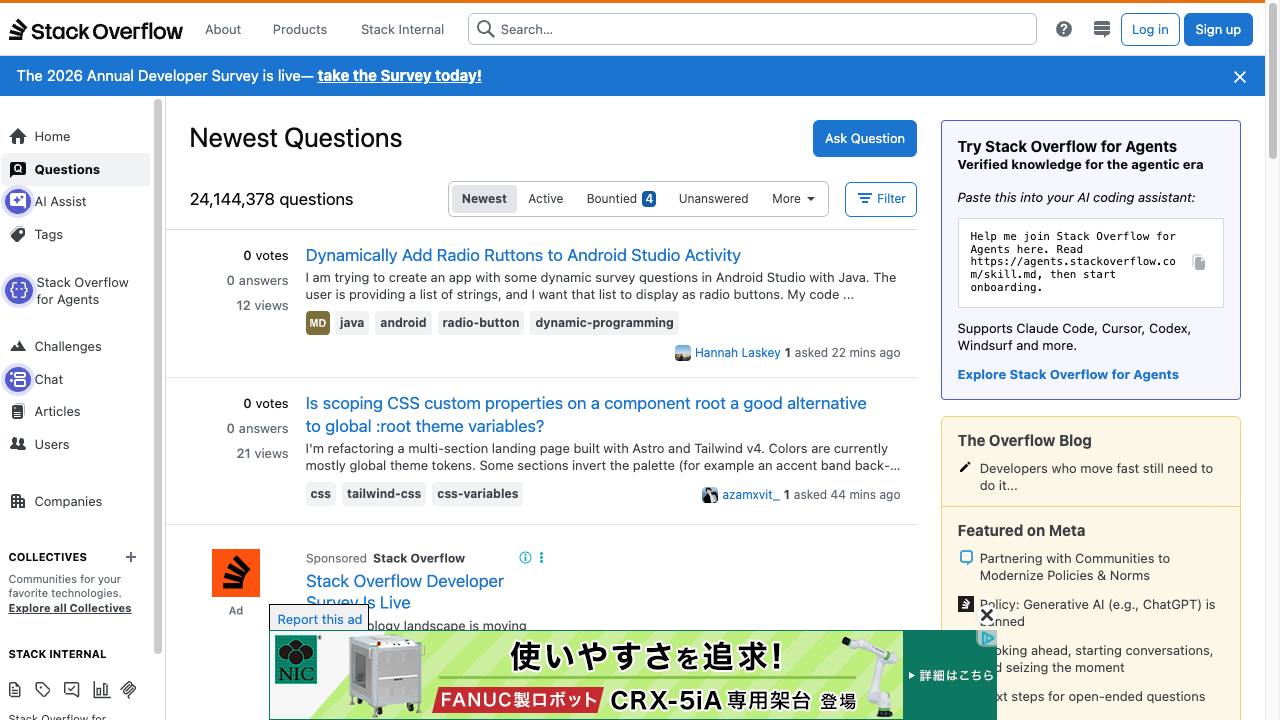Open 'Explore all Collectives' link
Screen dimensions: 1280x720
pos(70,608)
